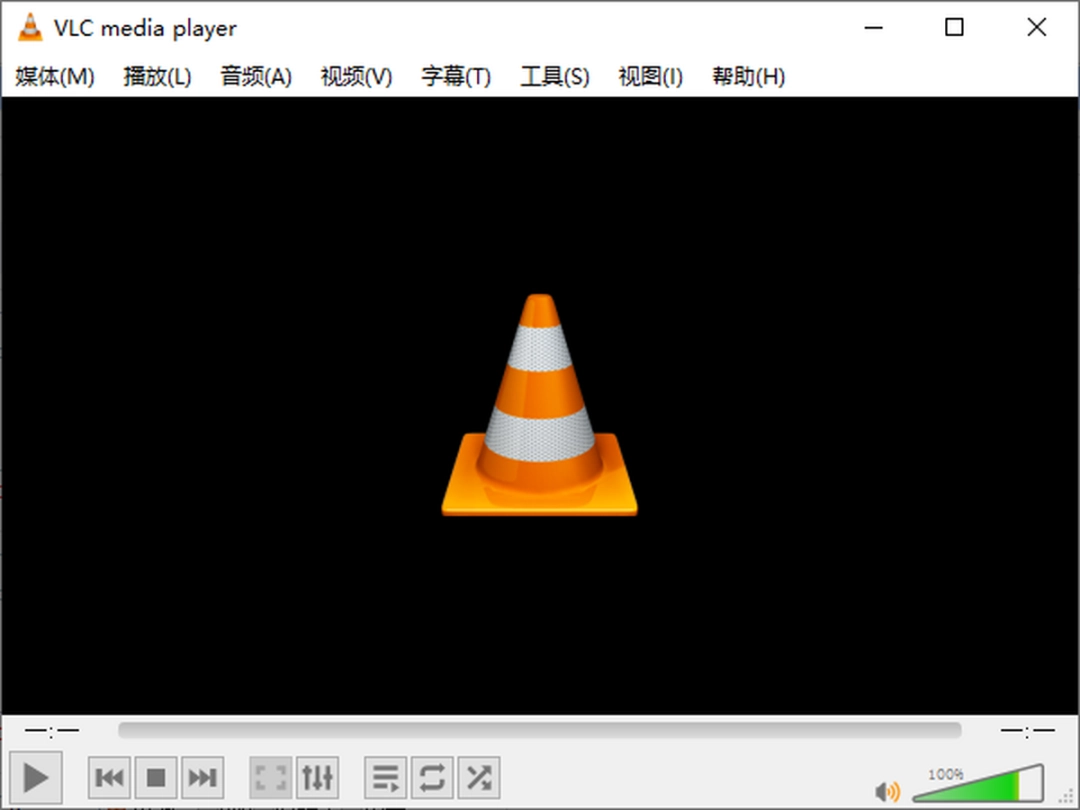This screenshot has width=1080, height=810.
Task: Open the 音频(A) menu
Action: click(x=255, y=76)
